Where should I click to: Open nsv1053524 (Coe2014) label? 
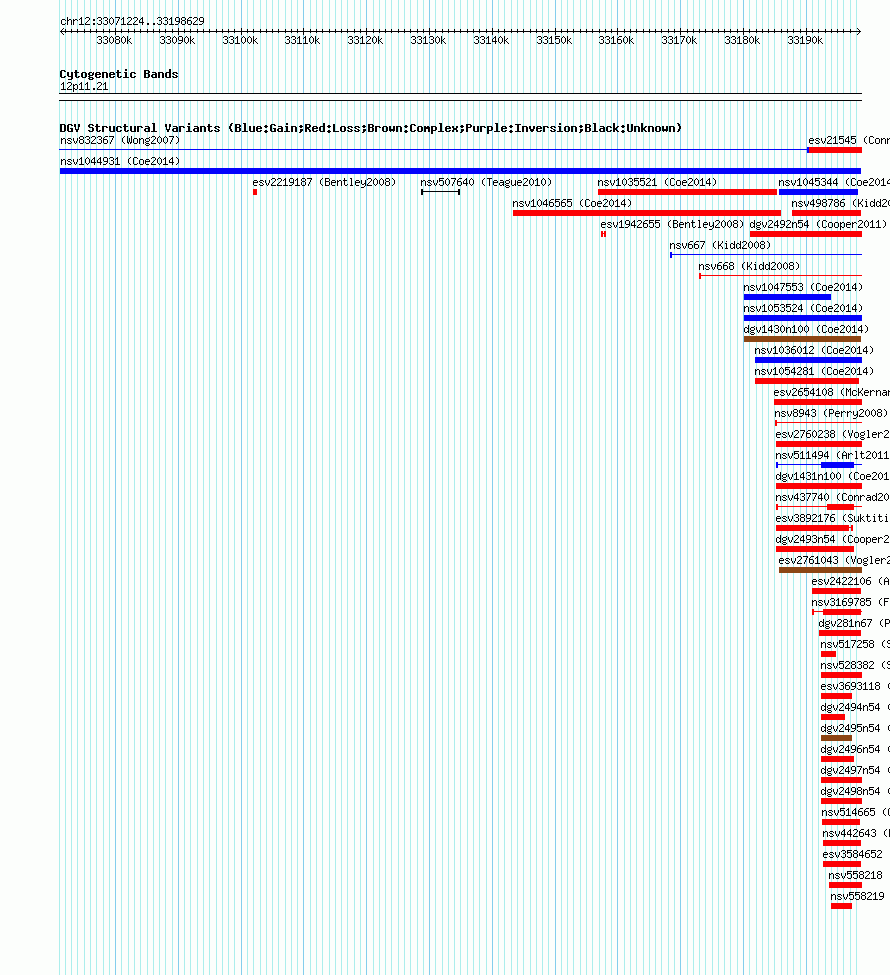pyautogui.click(x=803, y=309)
